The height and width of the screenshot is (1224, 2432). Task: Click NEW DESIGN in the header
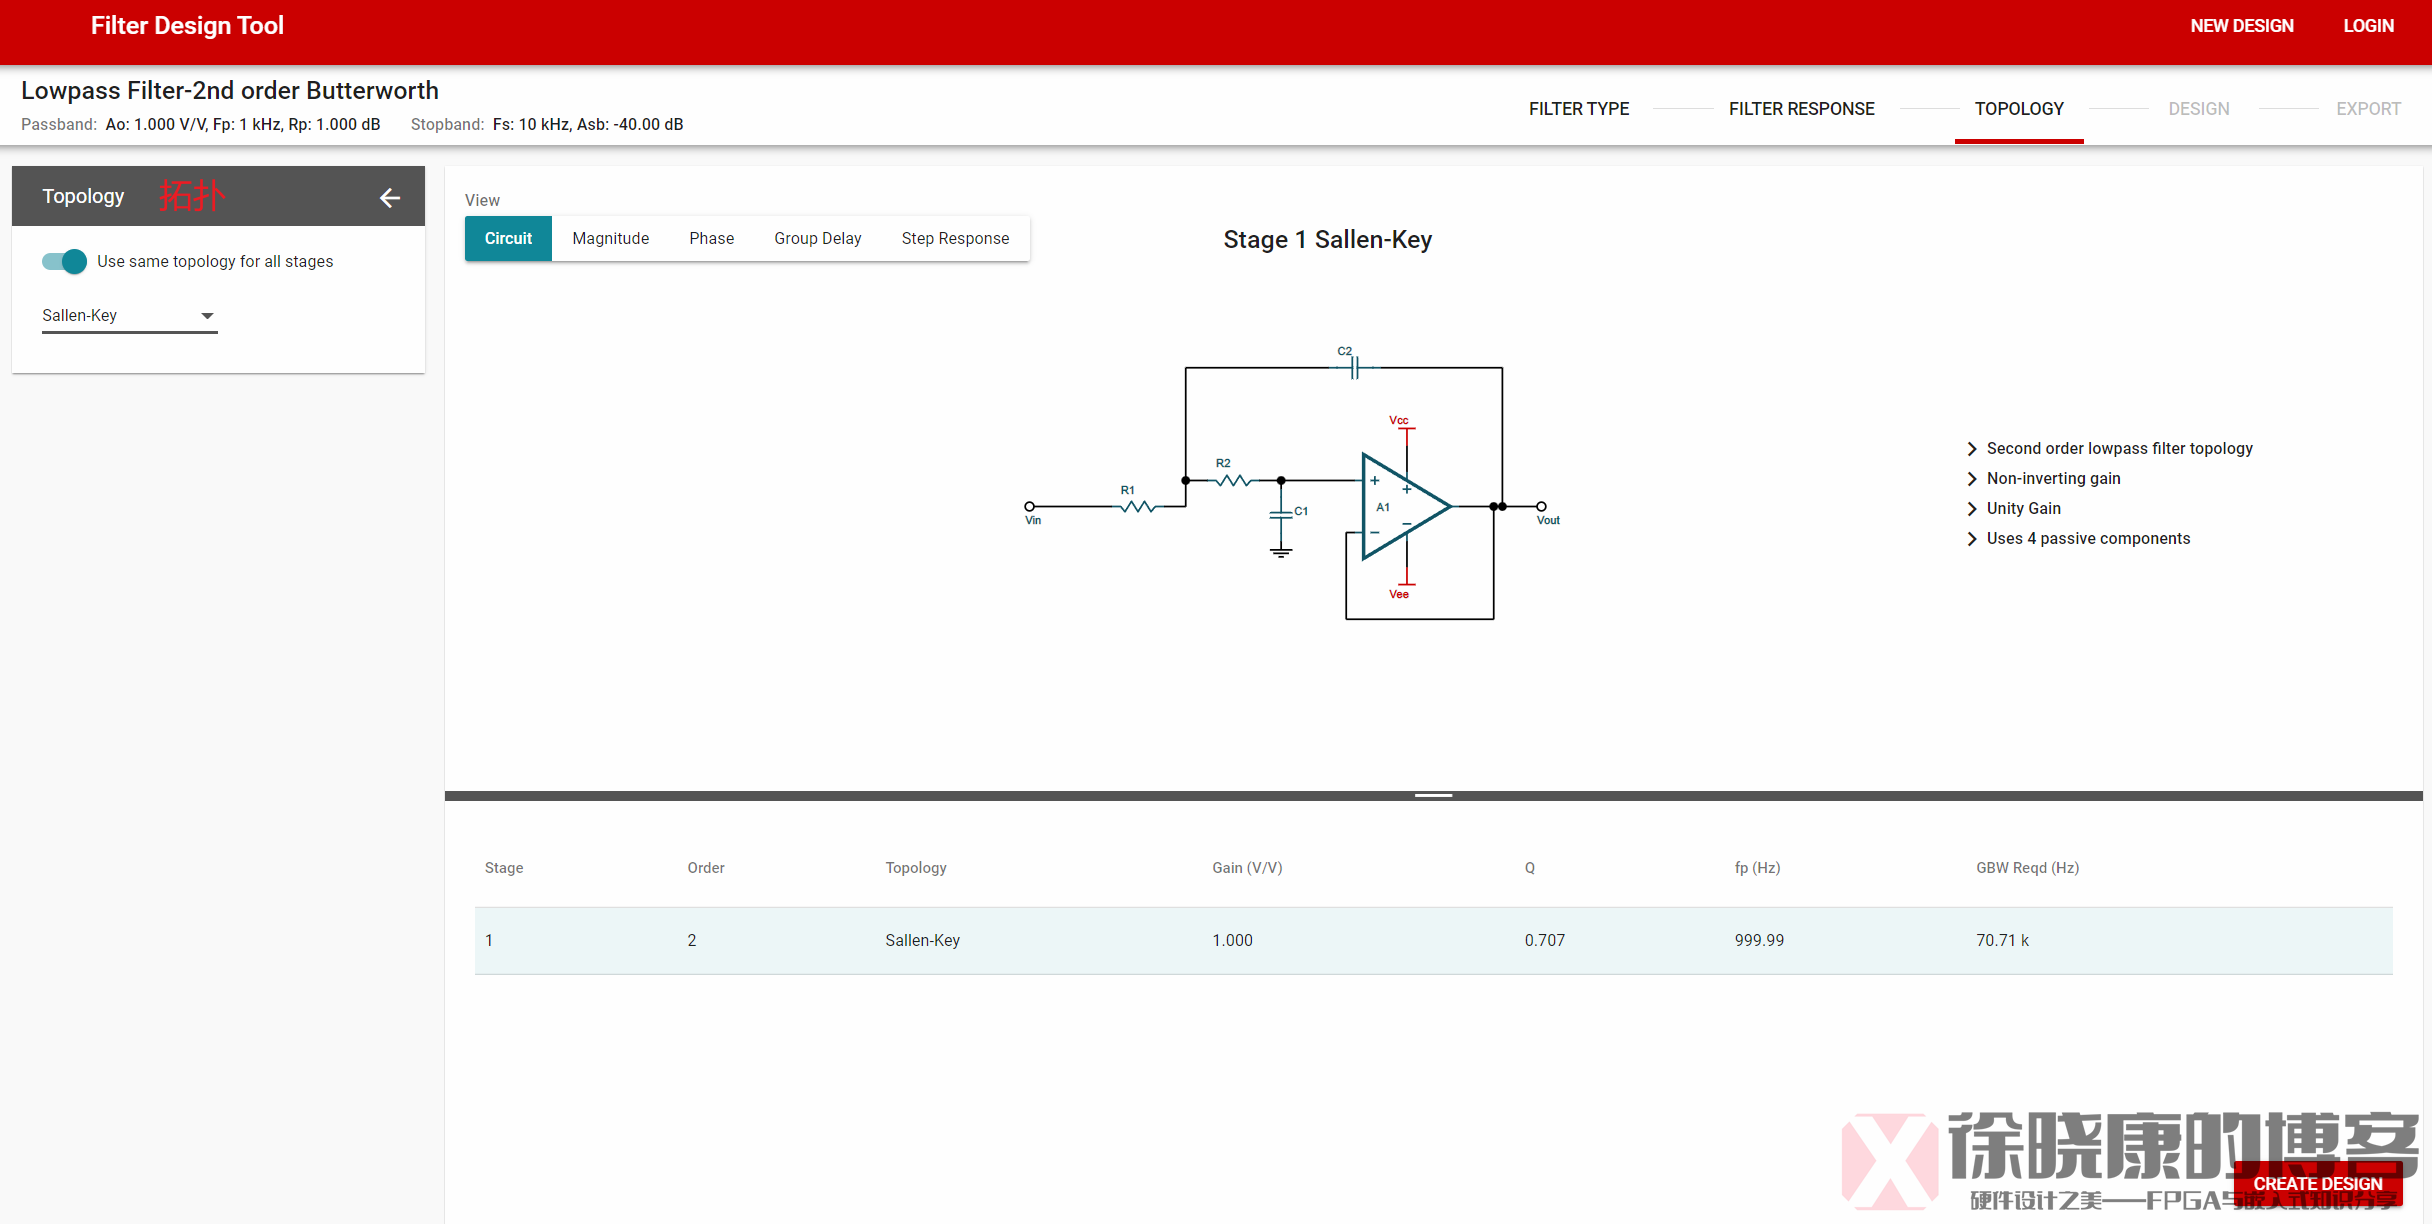coord(2241,26)
